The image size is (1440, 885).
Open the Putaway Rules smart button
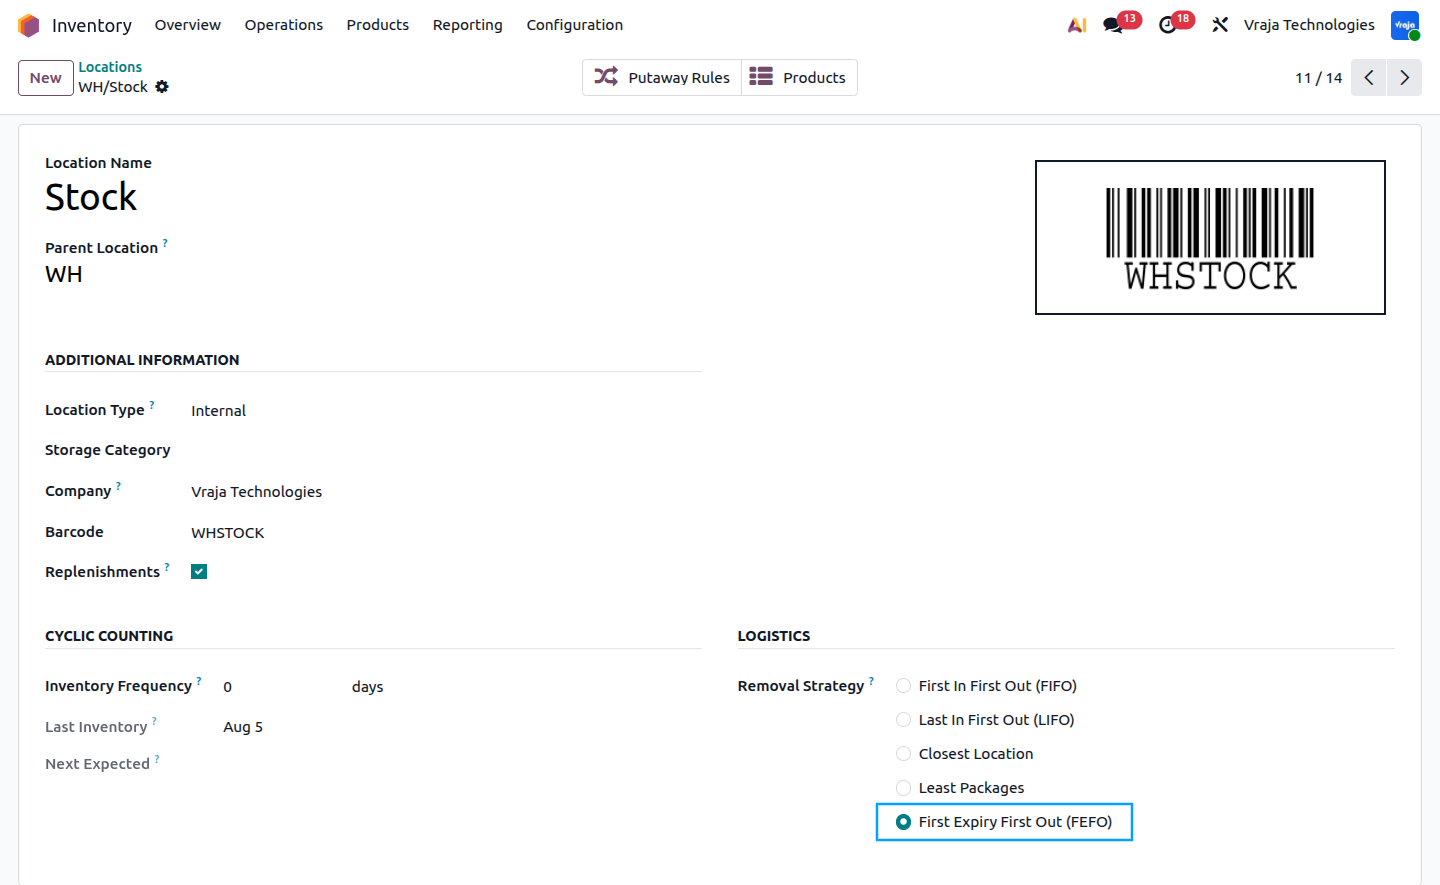(x=662, y=78)
